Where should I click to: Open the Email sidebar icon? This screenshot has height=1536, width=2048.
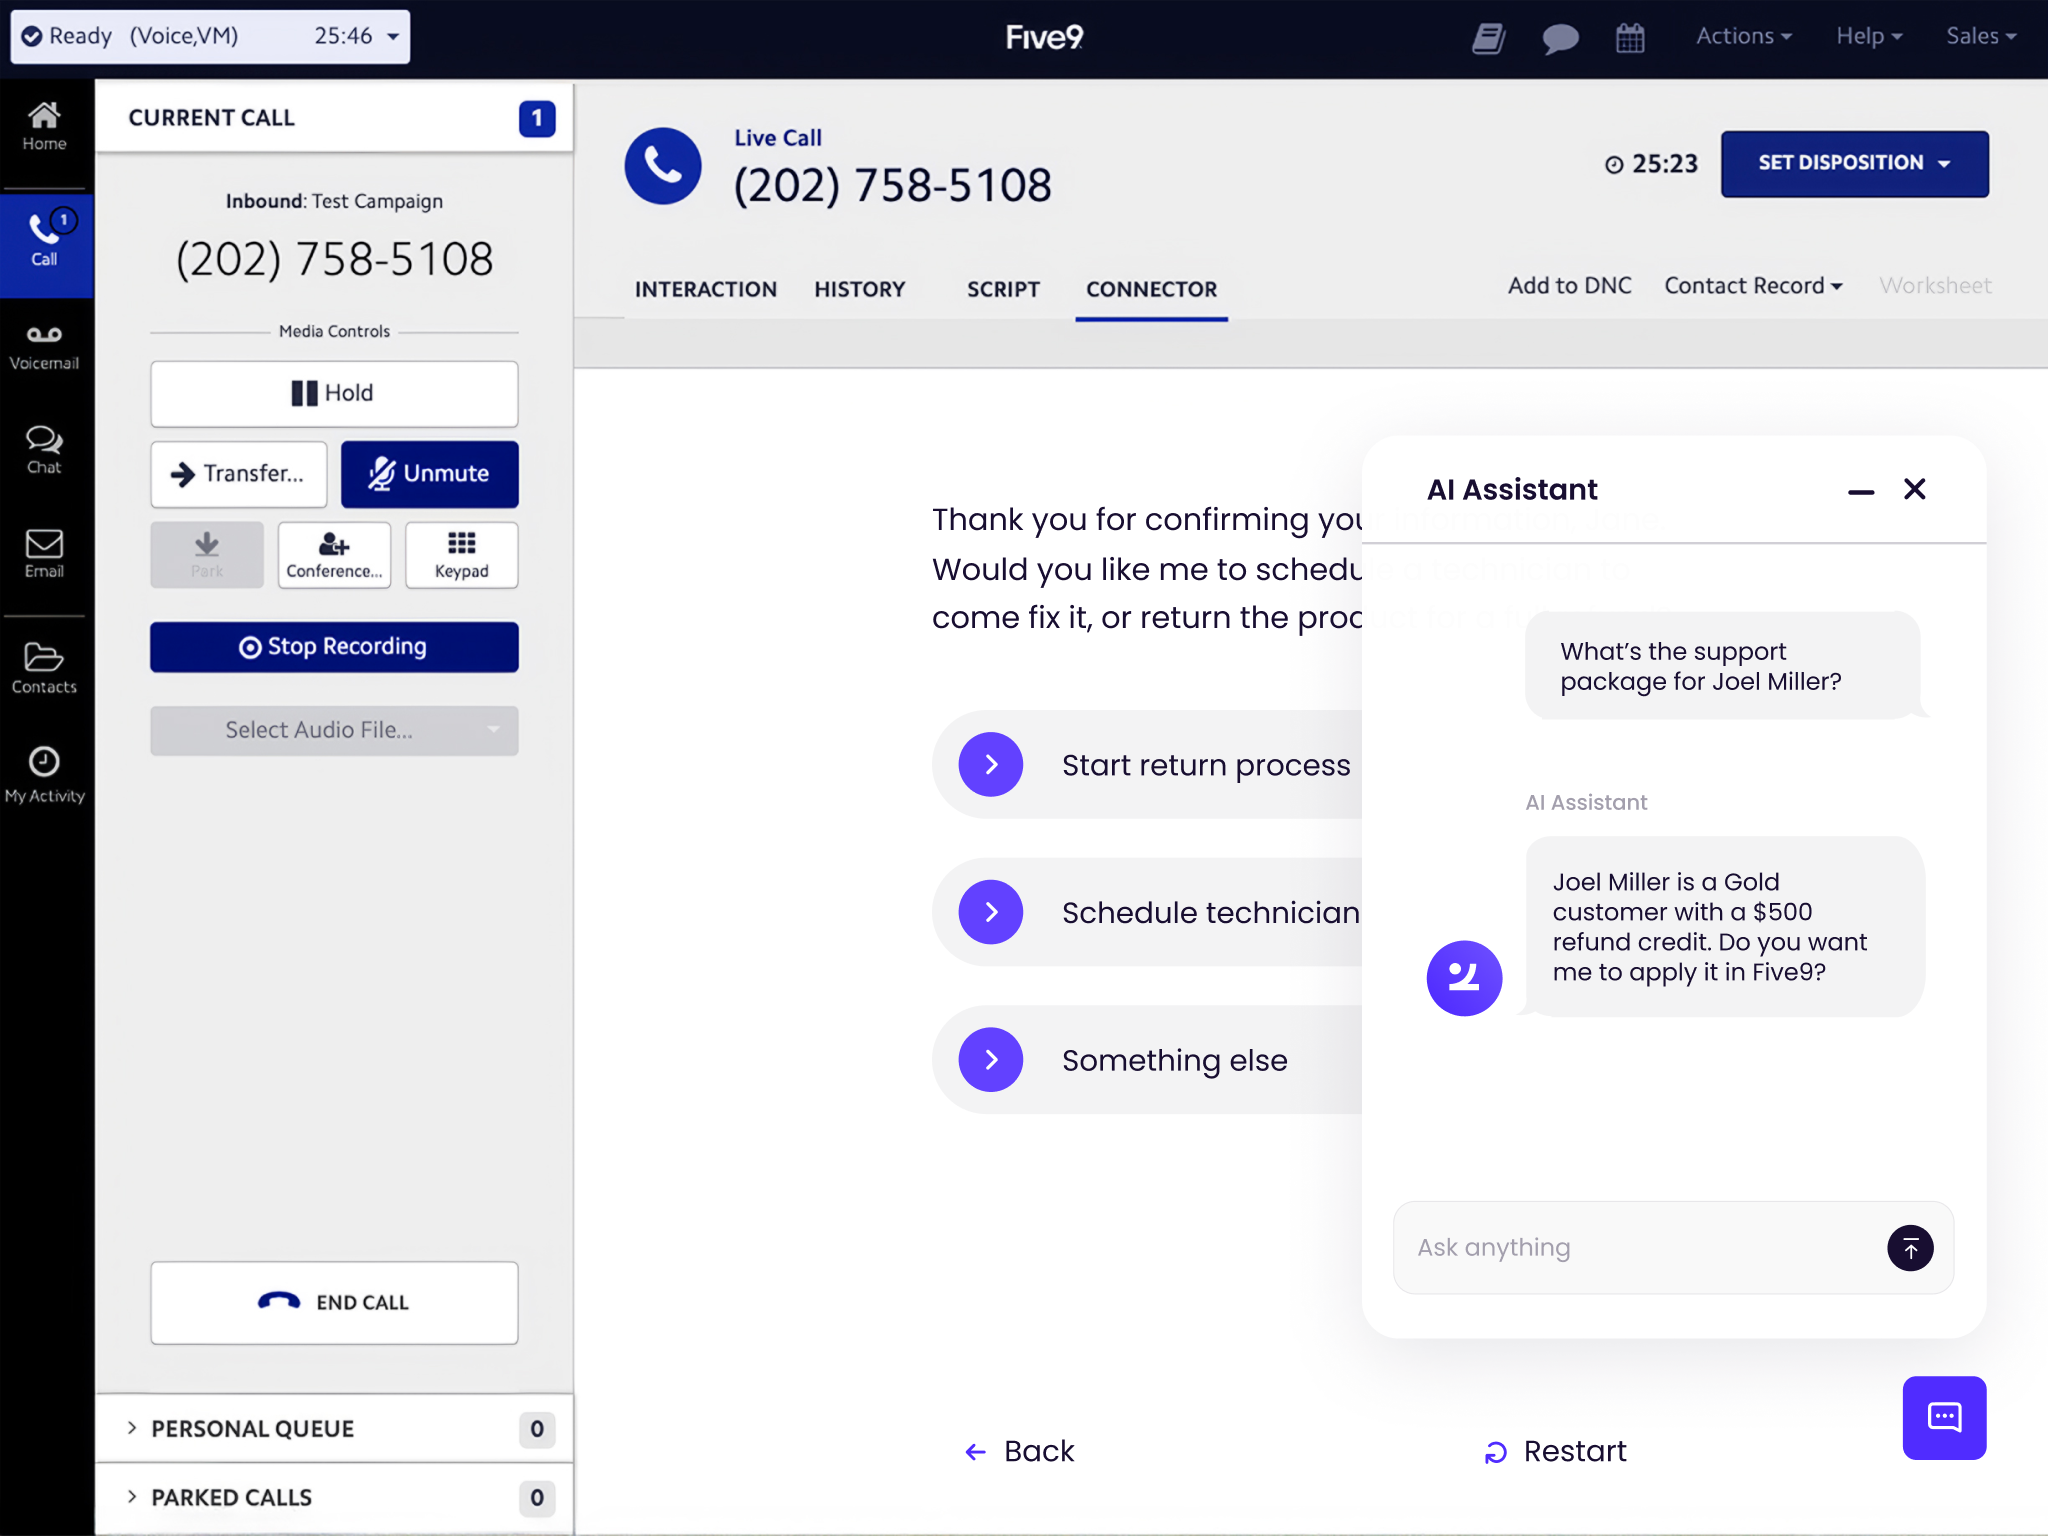44,553
